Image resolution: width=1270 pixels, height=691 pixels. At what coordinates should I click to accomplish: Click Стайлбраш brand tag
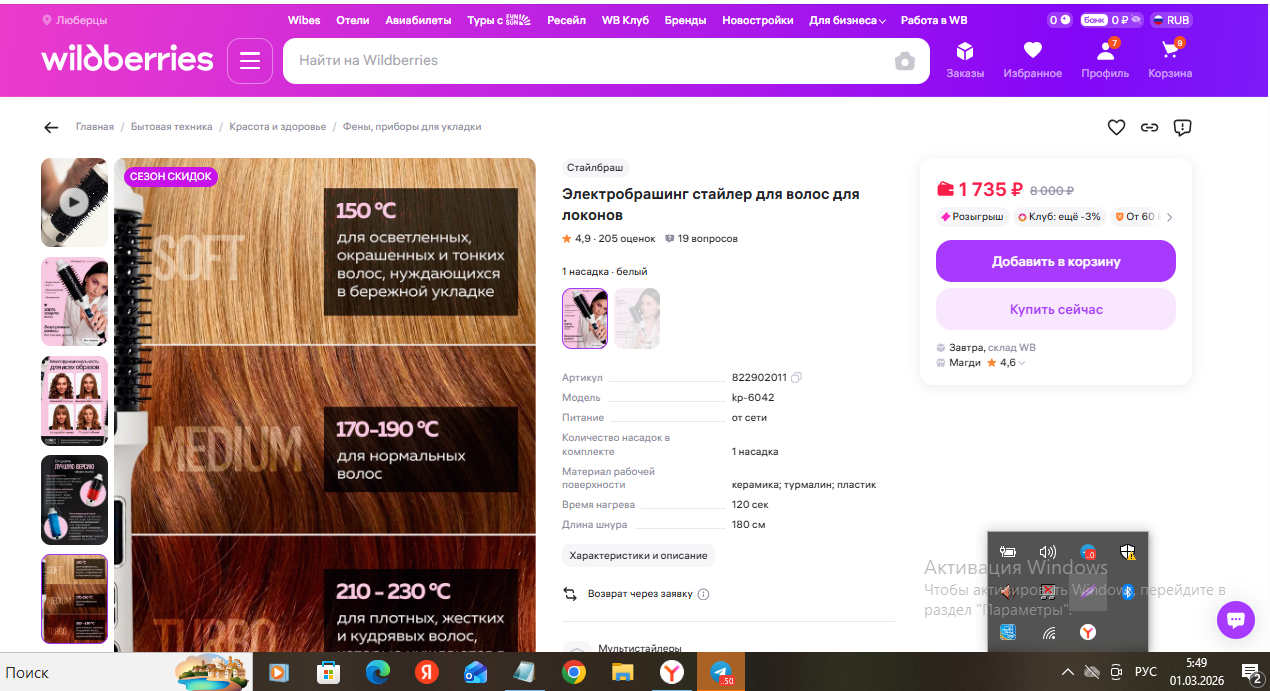594,168
